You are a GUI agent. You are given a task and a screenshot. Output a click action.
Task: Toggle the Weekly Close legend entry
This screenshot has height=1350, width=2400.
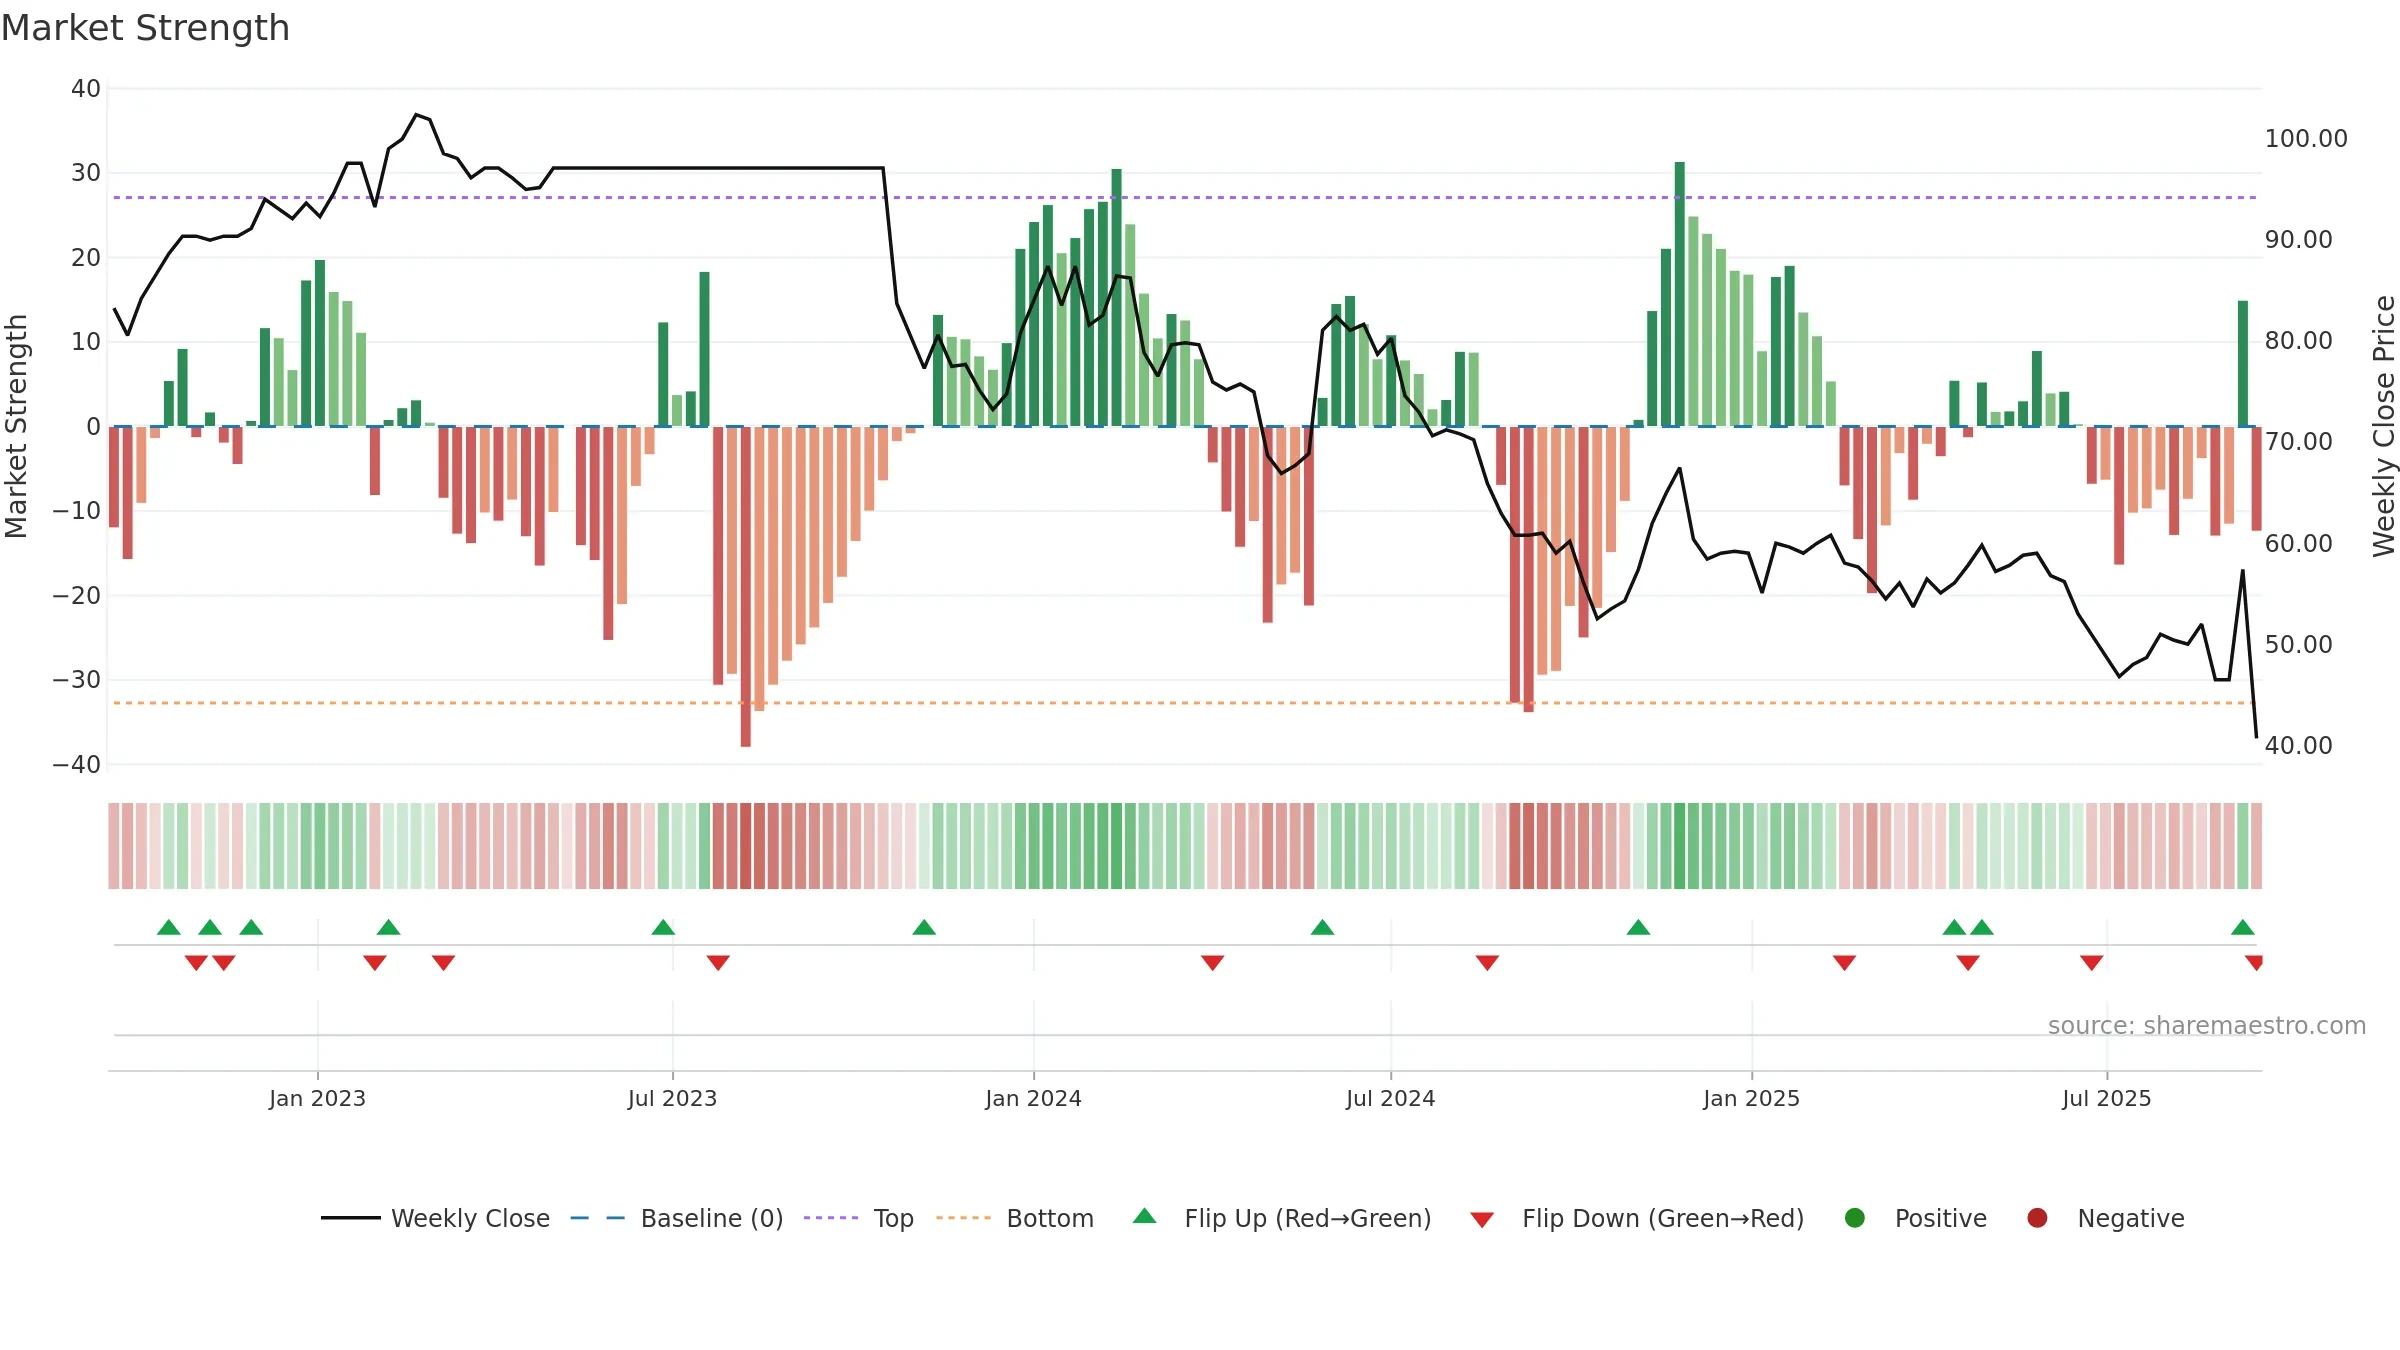(436, 1218)
